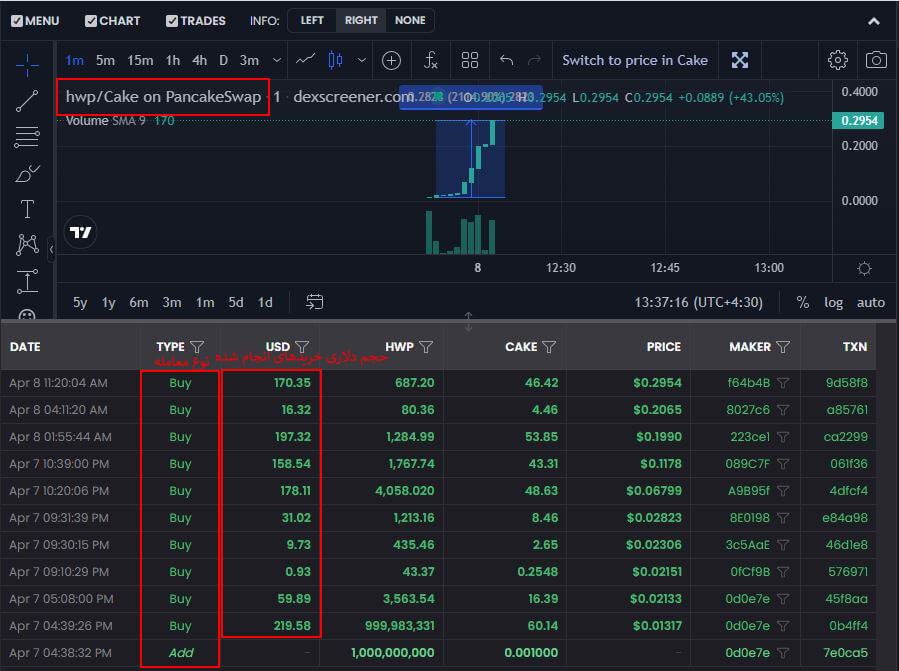Click the TradingView logo
Screen dimensions: 899x671
click(80, 232)
